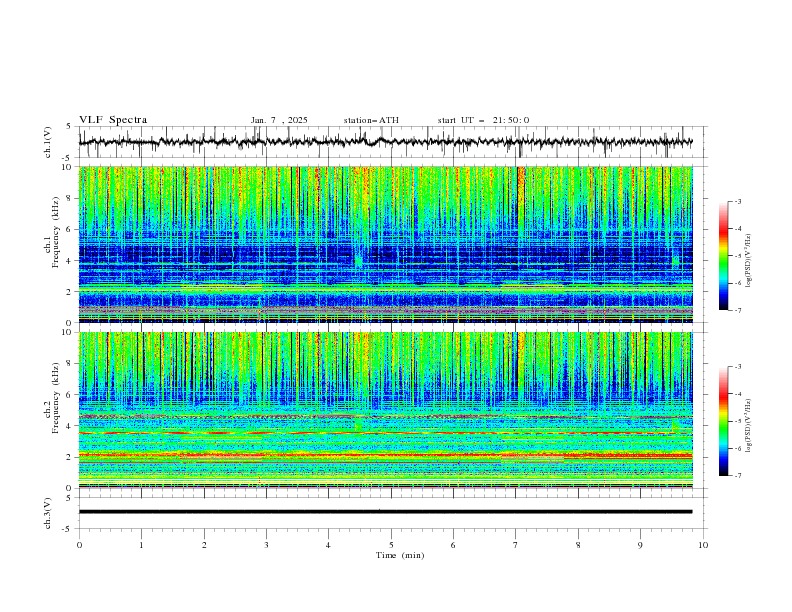
Task: Click the 'Time (min)' axis title
Action: [400, 555]
